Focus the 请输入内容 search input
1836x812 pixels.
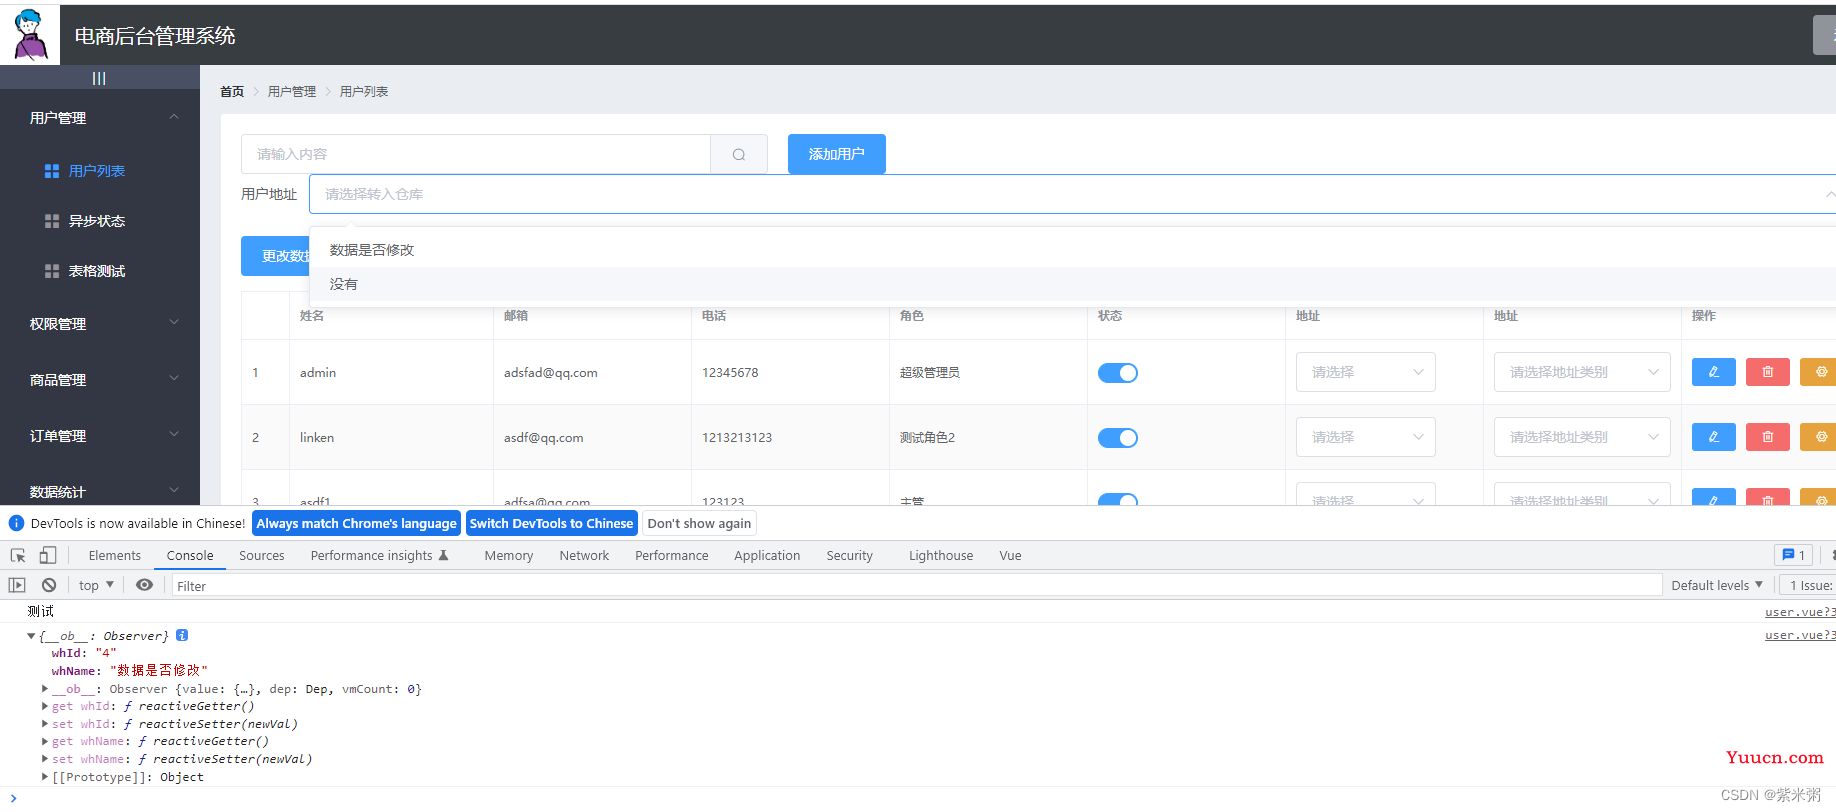(x=476, y=154)
